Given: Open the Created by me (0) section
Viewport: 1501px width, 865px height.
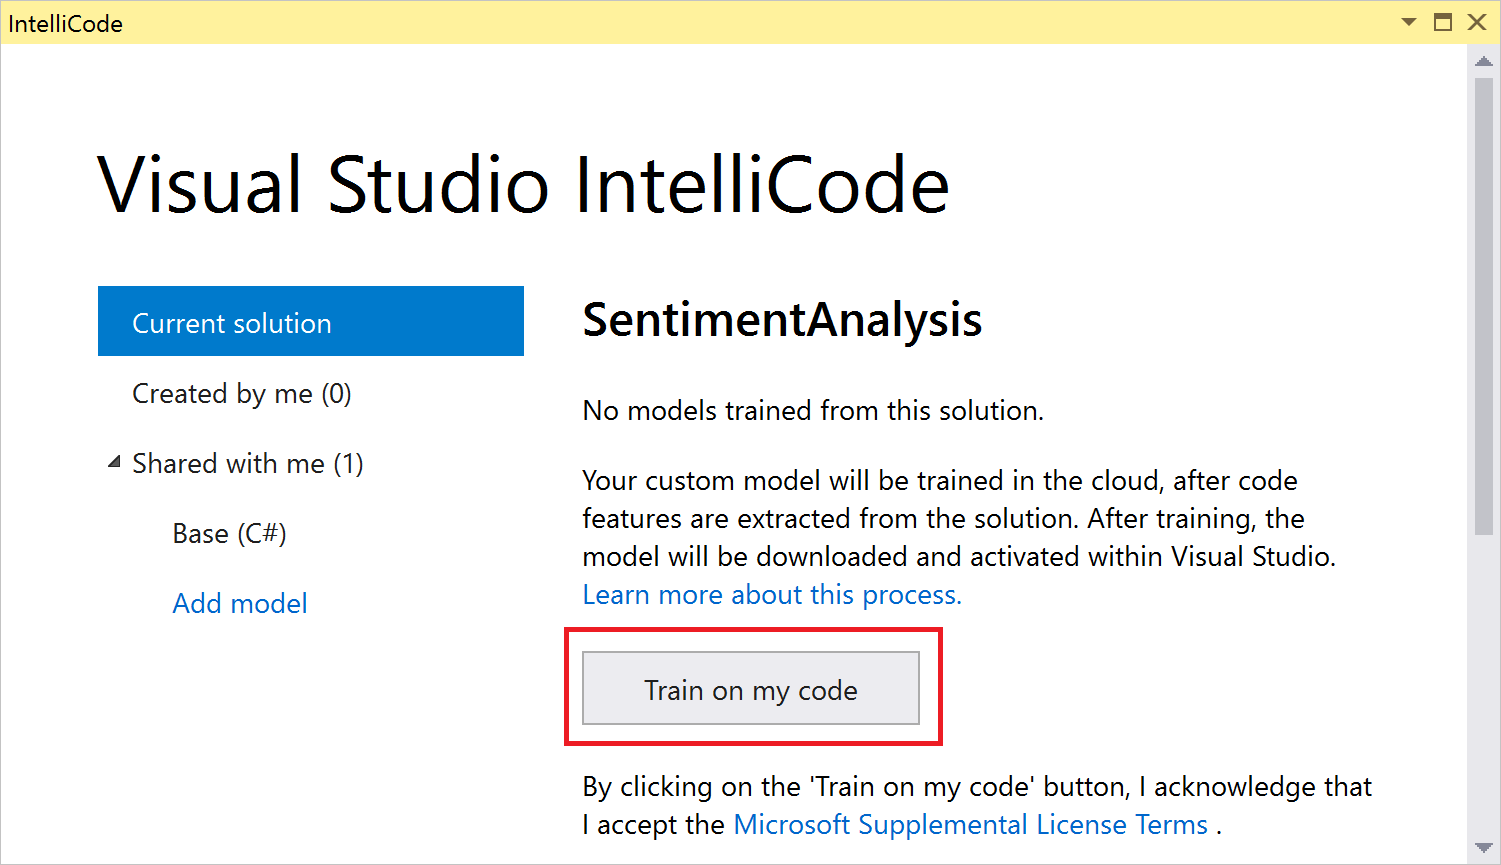Looking at the screenshot, I should [x=242, y=394].
